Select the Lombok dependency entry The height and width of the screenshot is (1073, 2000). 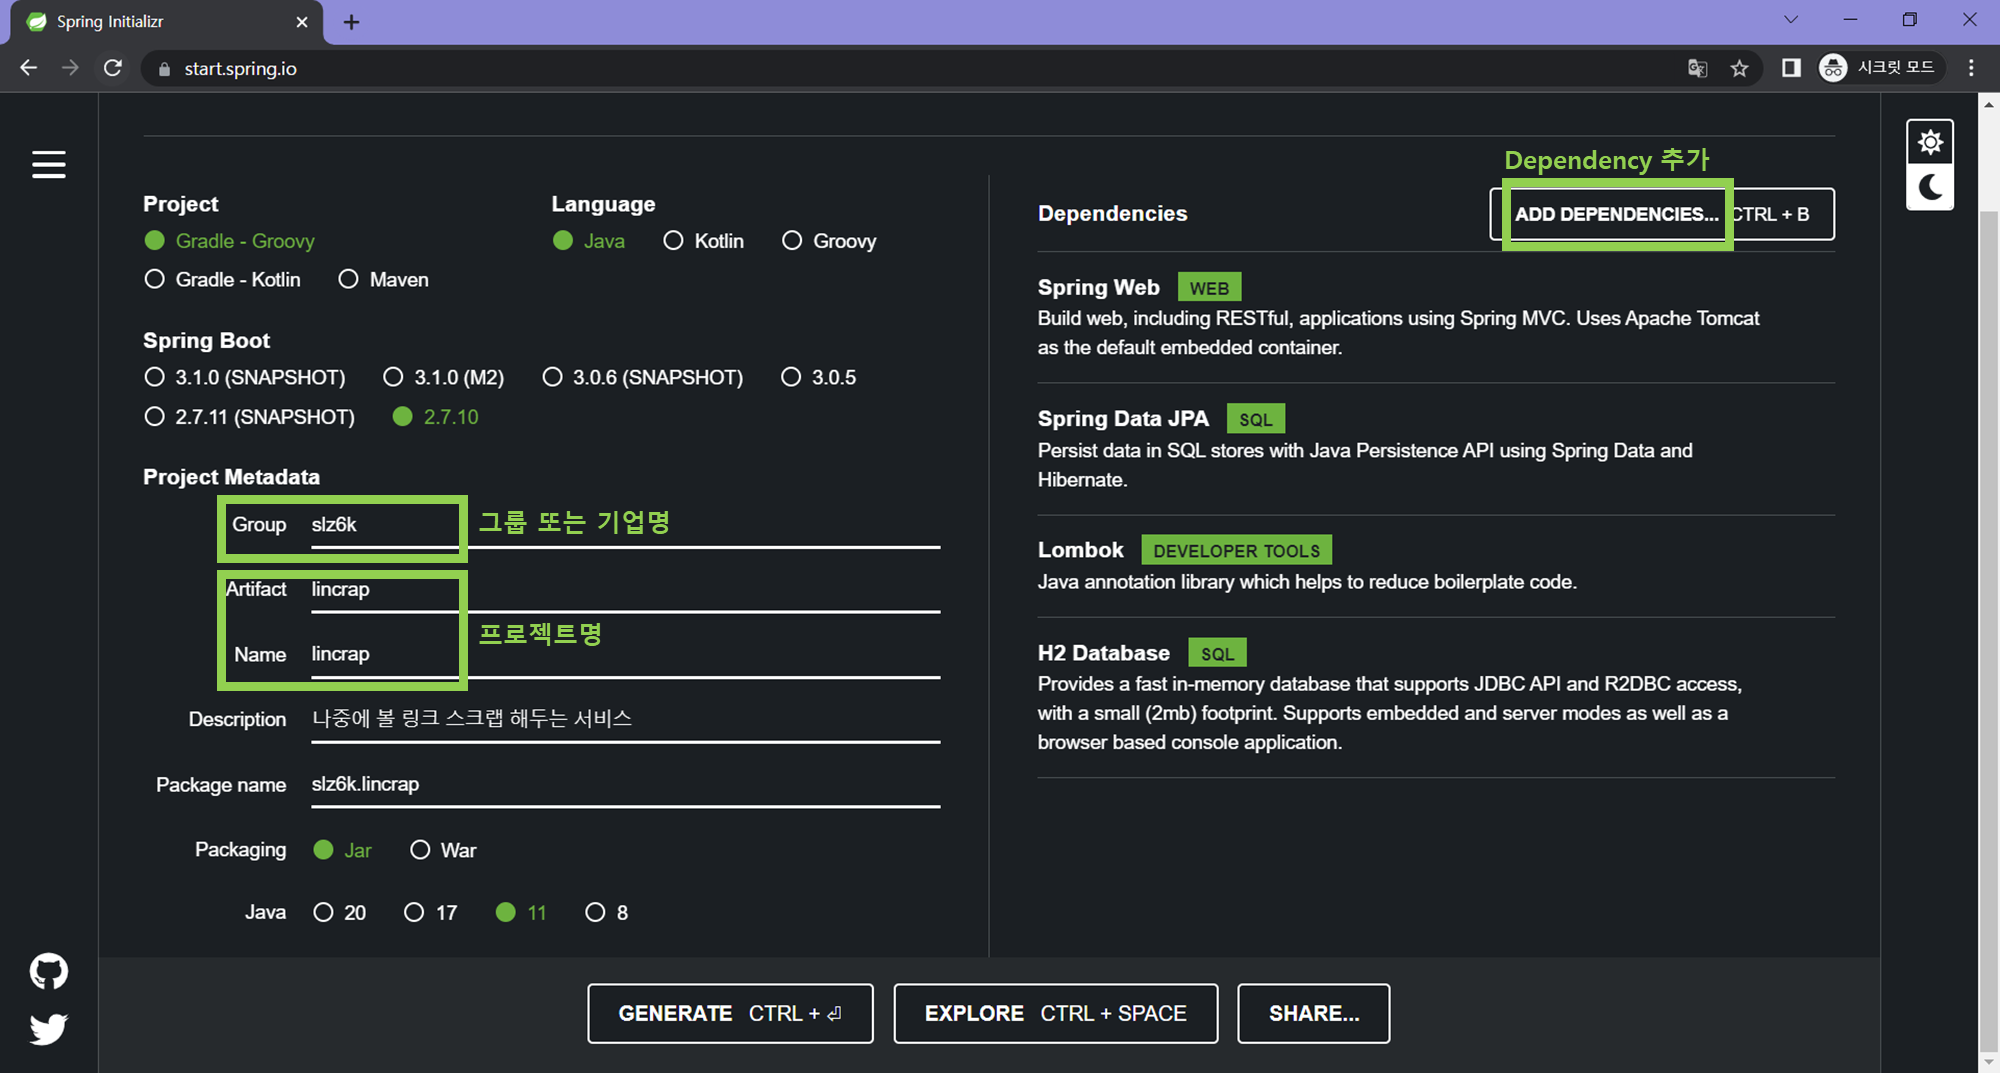coord(1436,565)
